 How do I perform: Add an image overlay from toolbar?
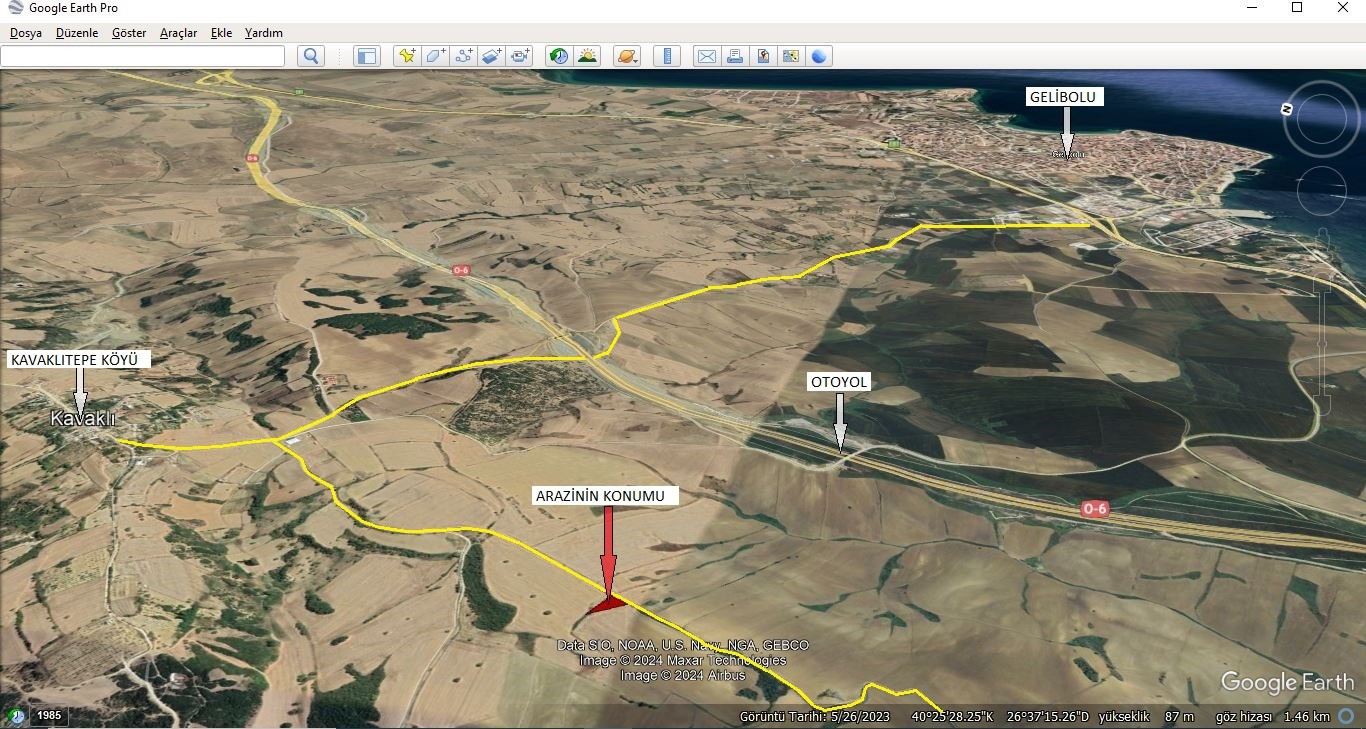[x=492, y=56]
